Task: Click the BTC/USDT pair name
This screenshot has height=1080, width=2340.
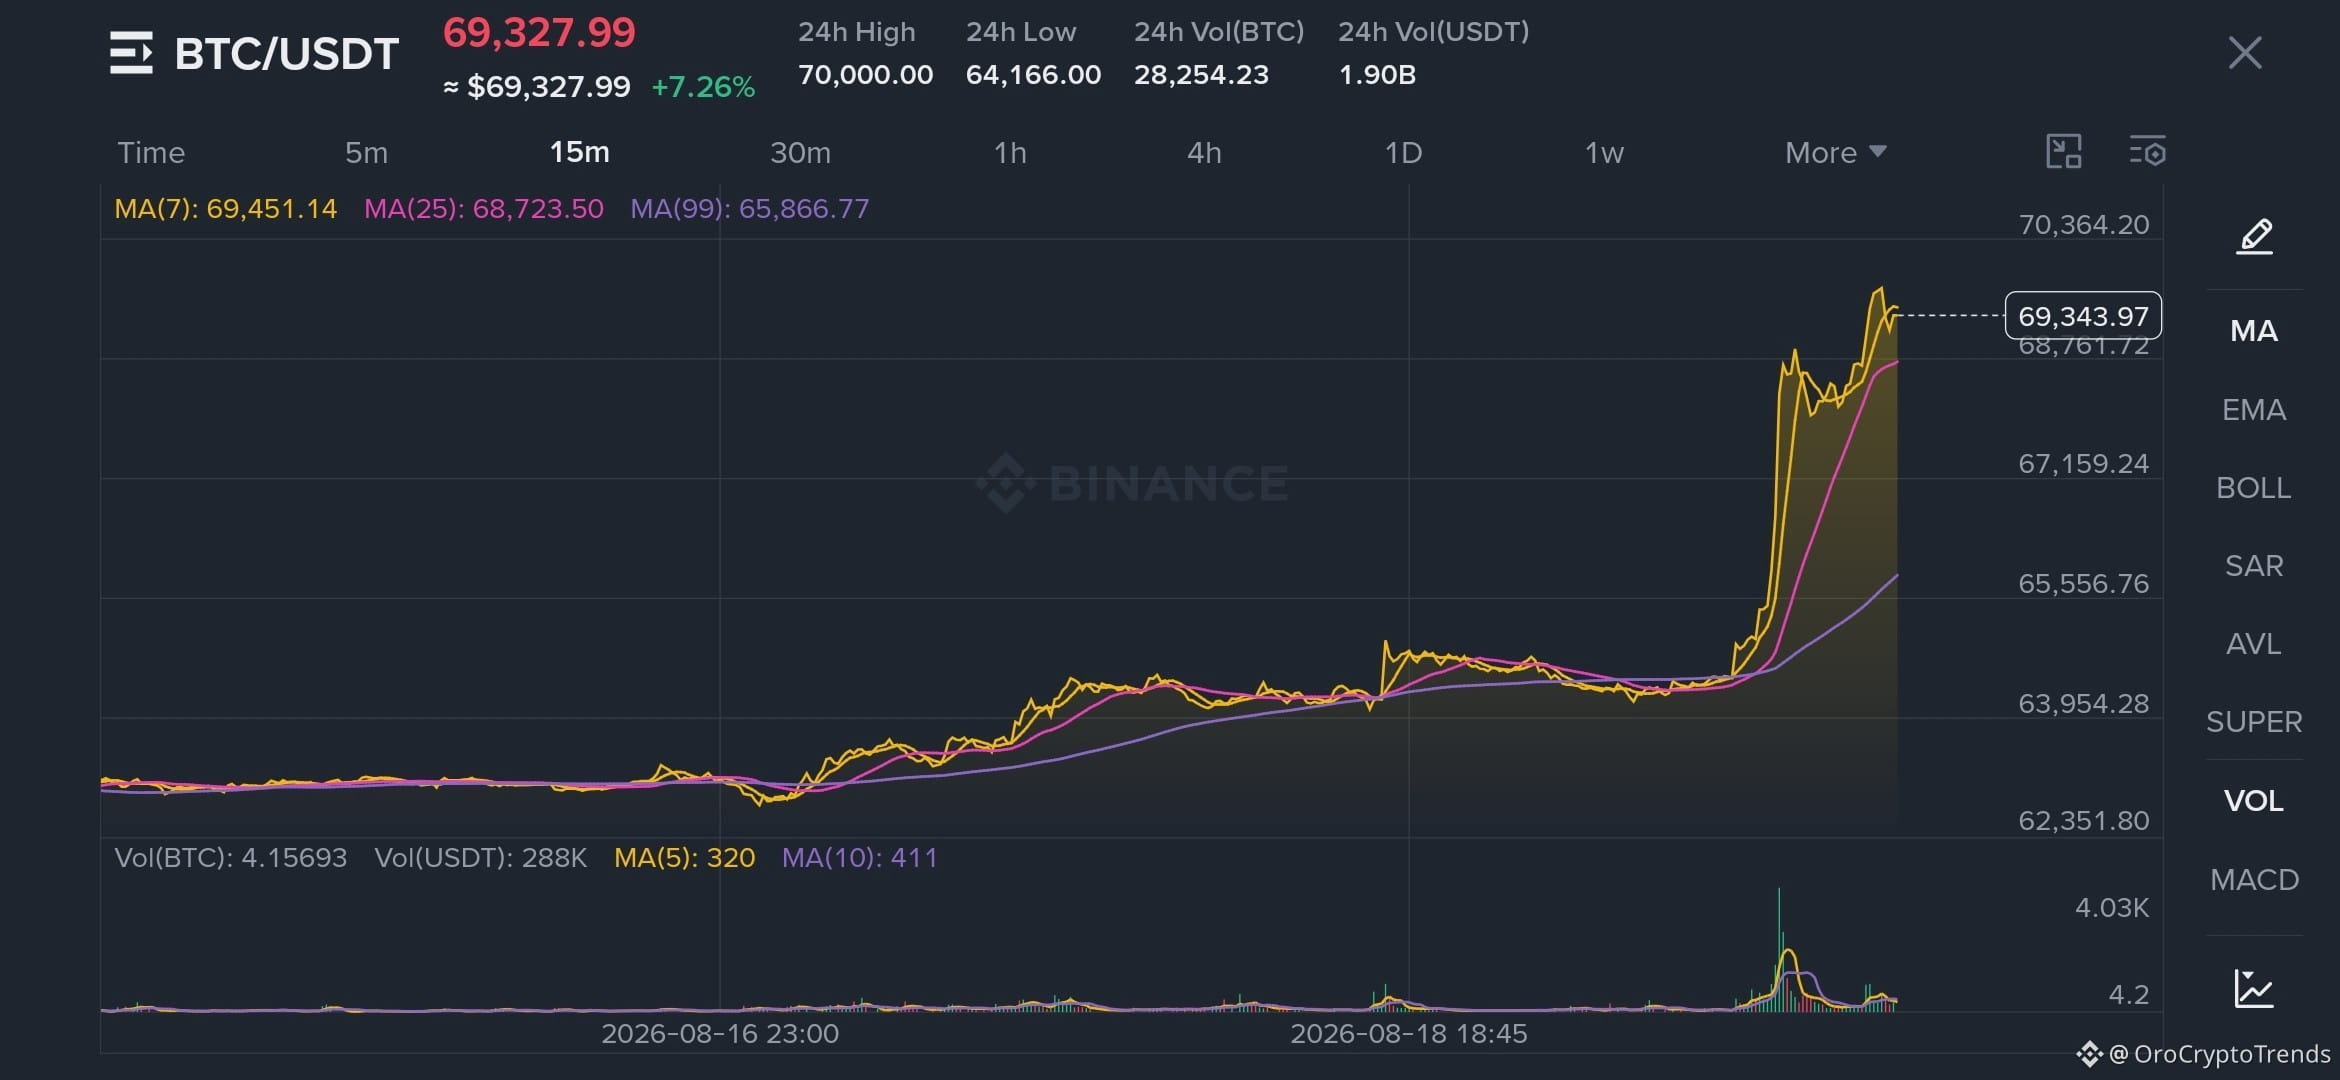Action: click(x=287, y=54)
